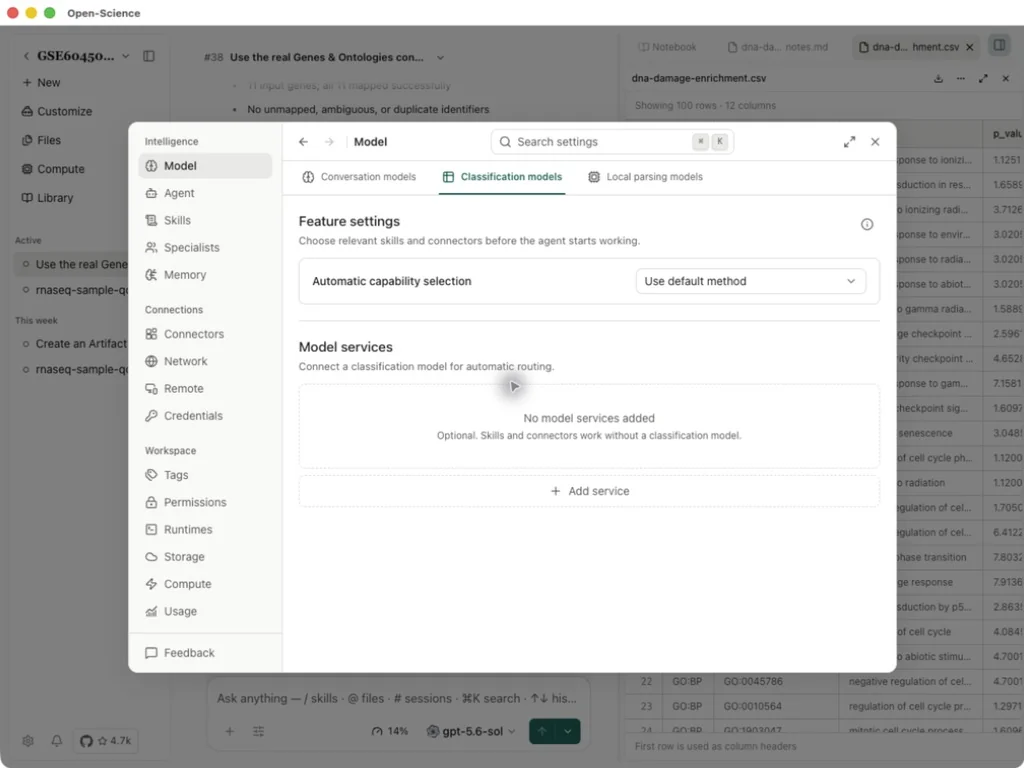Click the Usage chart icon

(x=152, y=611)
